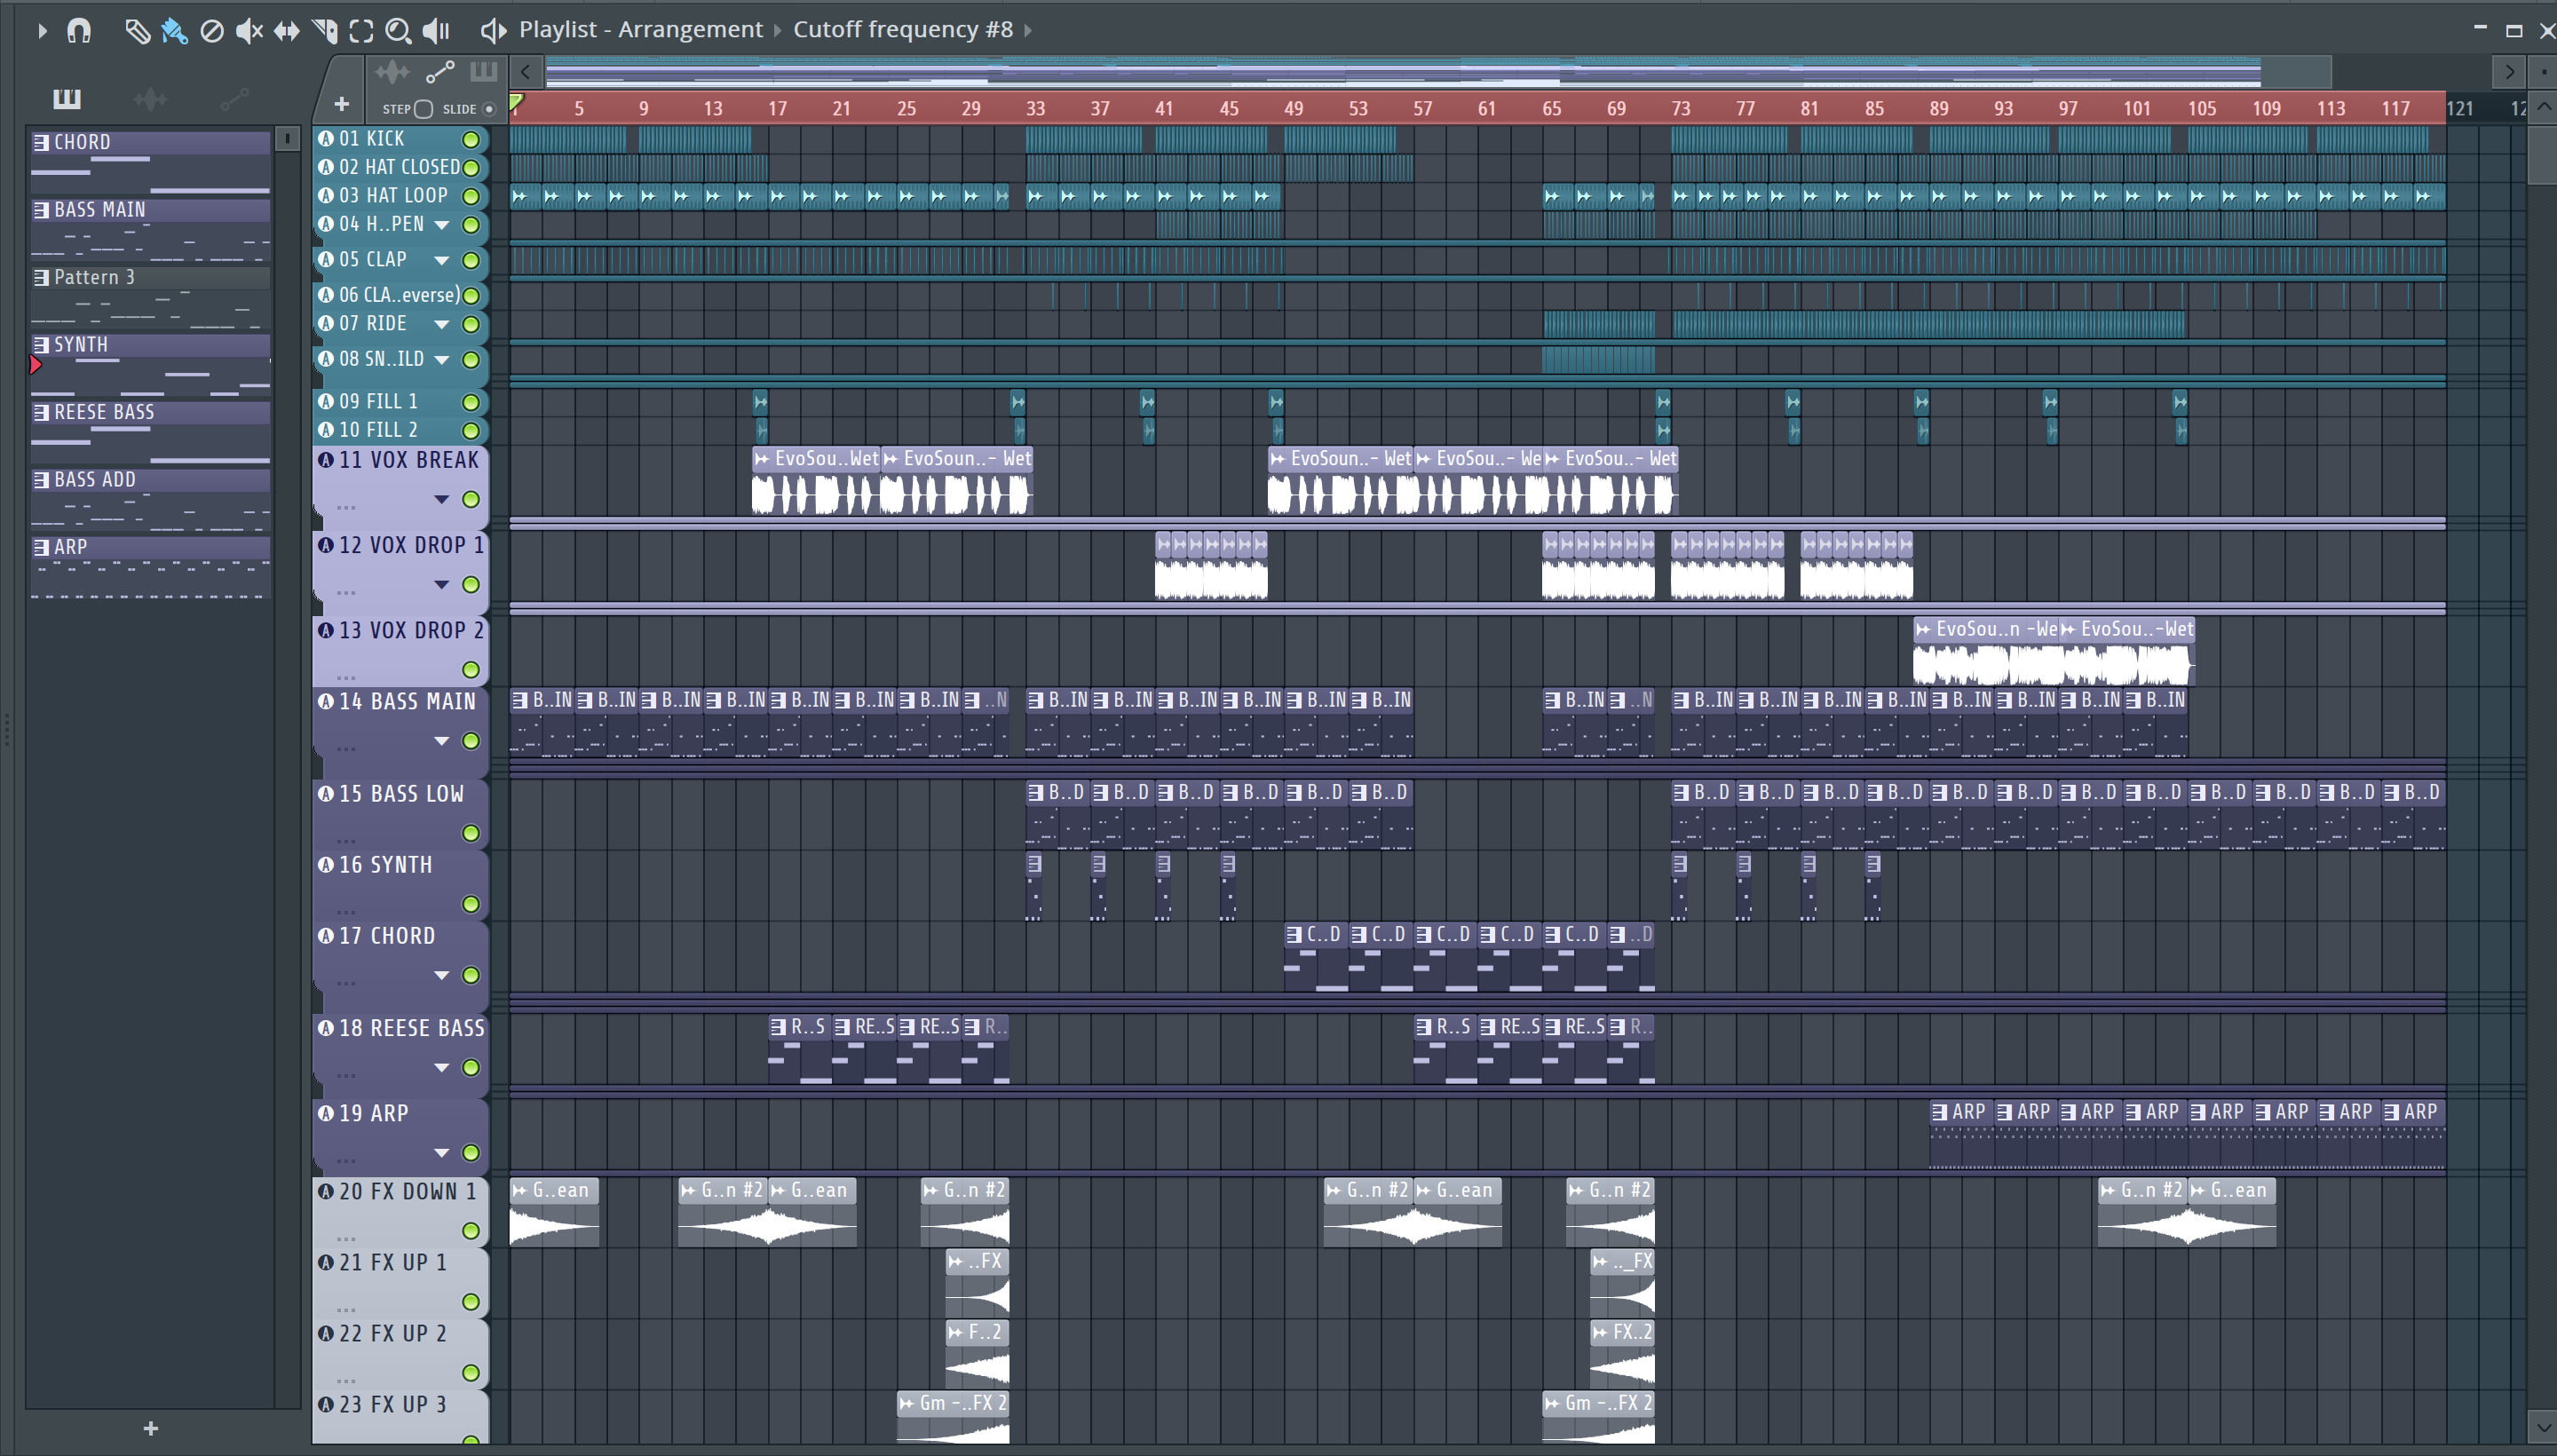Select the BASS MAIN pattern in picker

150,229
